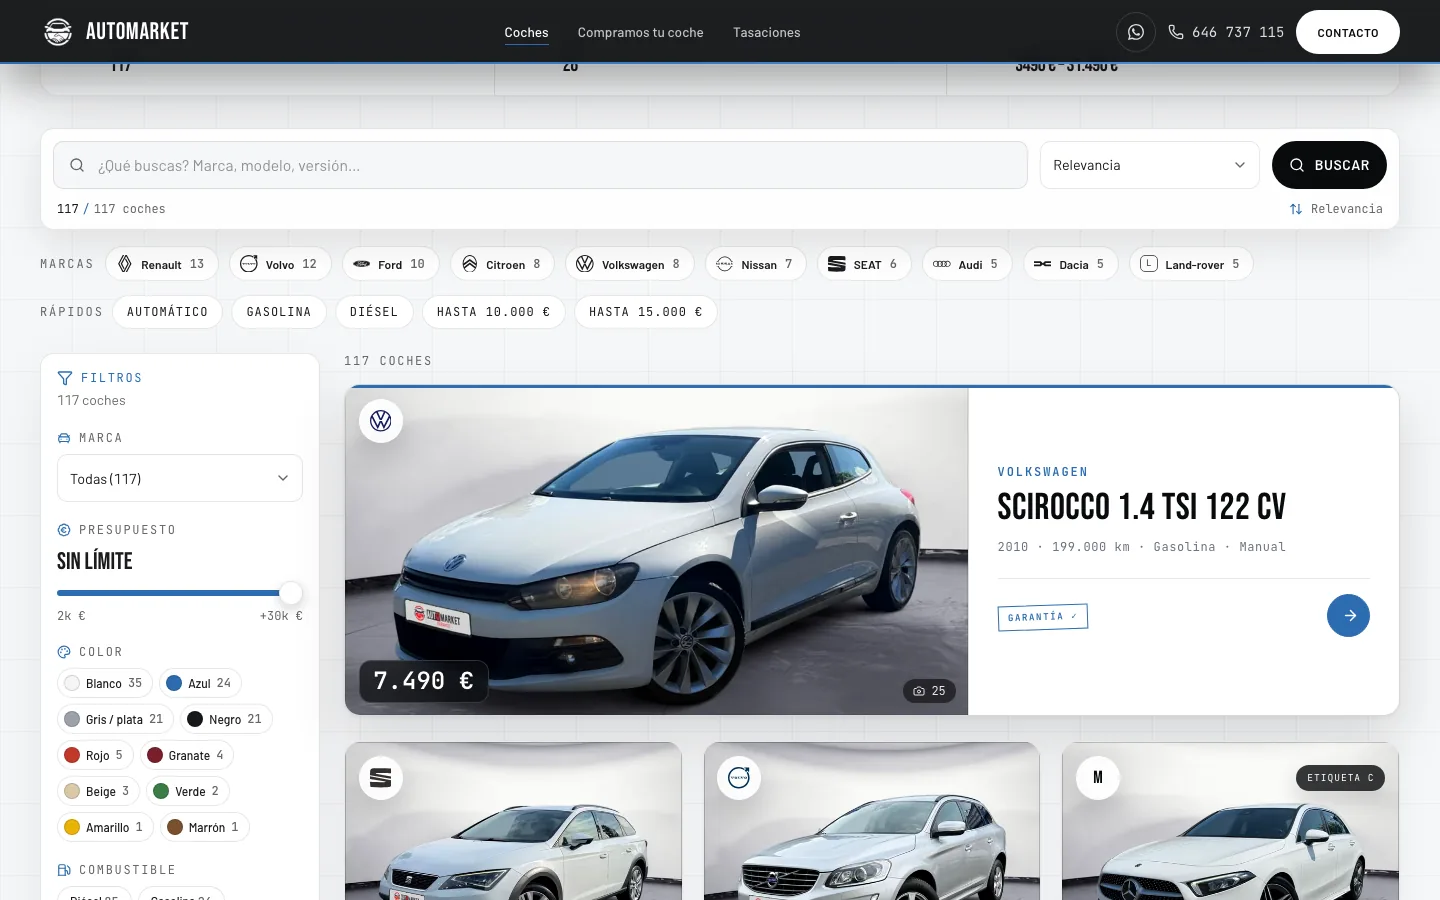Click the Garantía tag on Scirocco card
Screen dimensions: 1440x900
tap(1042, 617)
